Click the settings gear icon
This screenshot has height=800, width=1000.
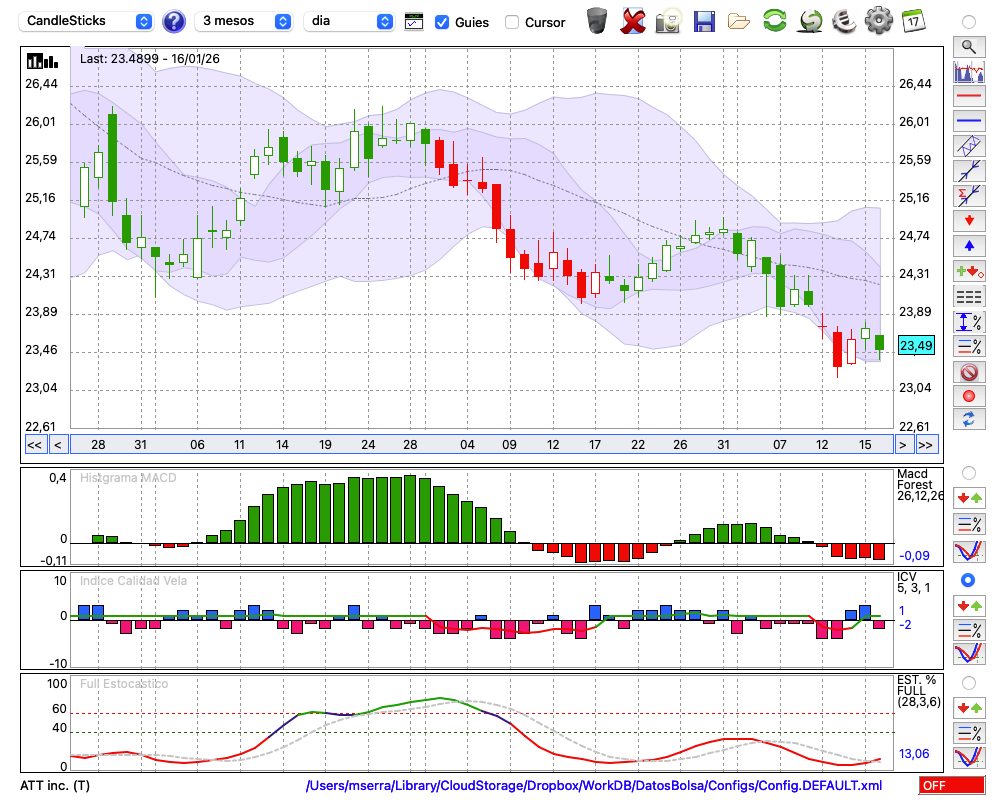coord(877,20)
